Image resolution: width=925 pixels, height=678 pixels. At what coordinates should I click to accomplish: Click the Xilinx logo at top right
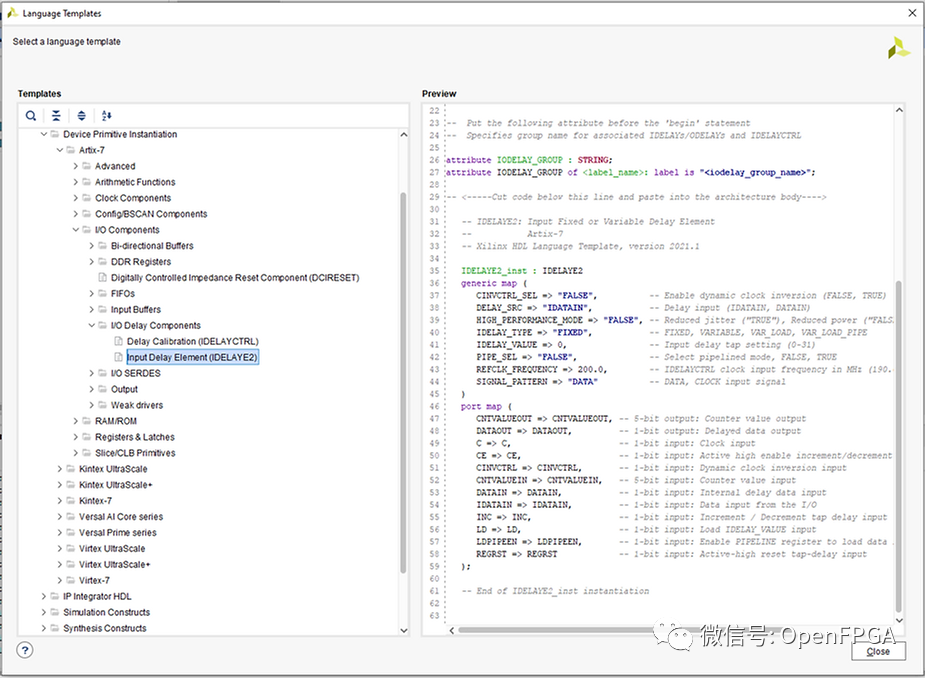pos(898,49)
